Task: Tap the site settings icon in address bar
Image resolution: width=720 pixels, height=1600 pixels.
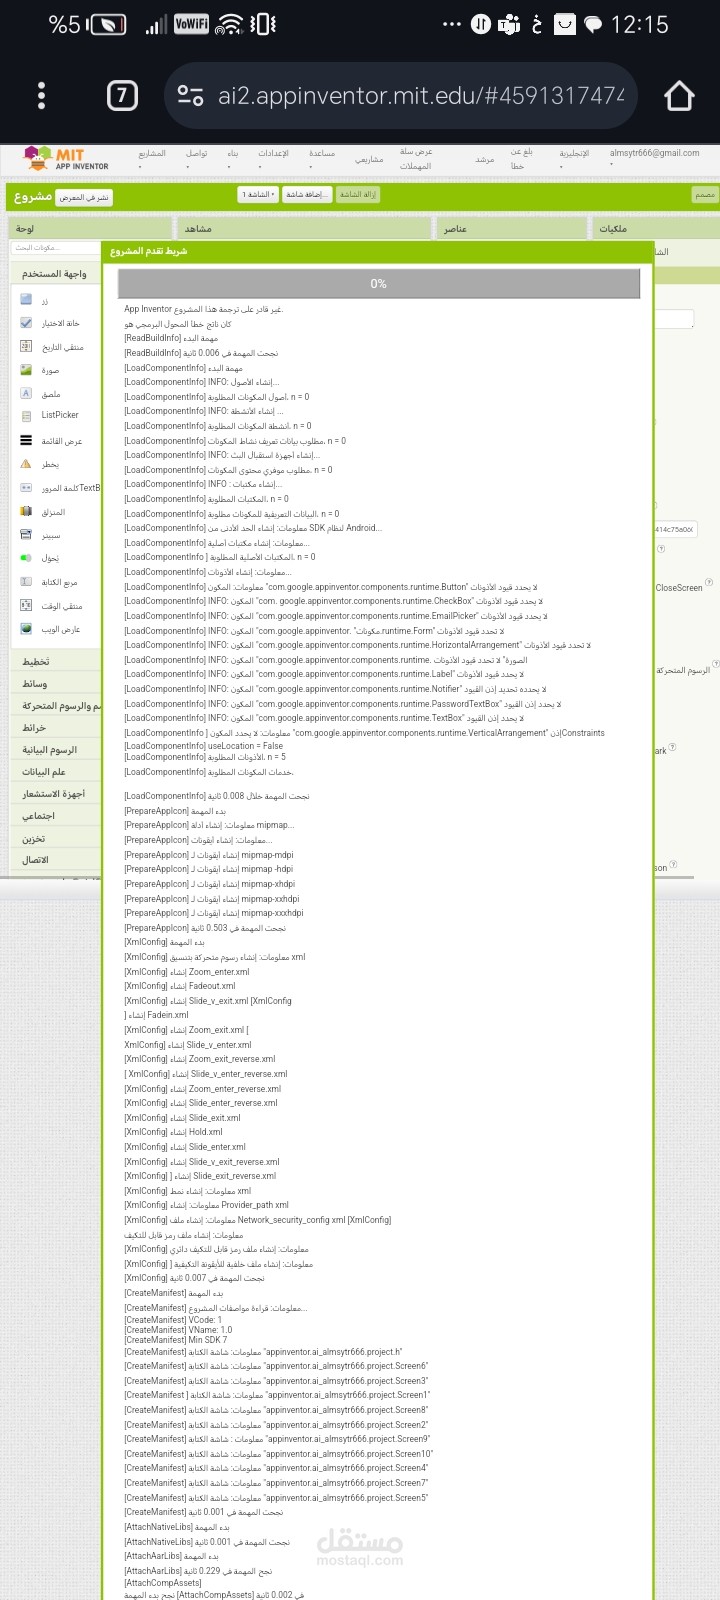Action: coord(190,96)
